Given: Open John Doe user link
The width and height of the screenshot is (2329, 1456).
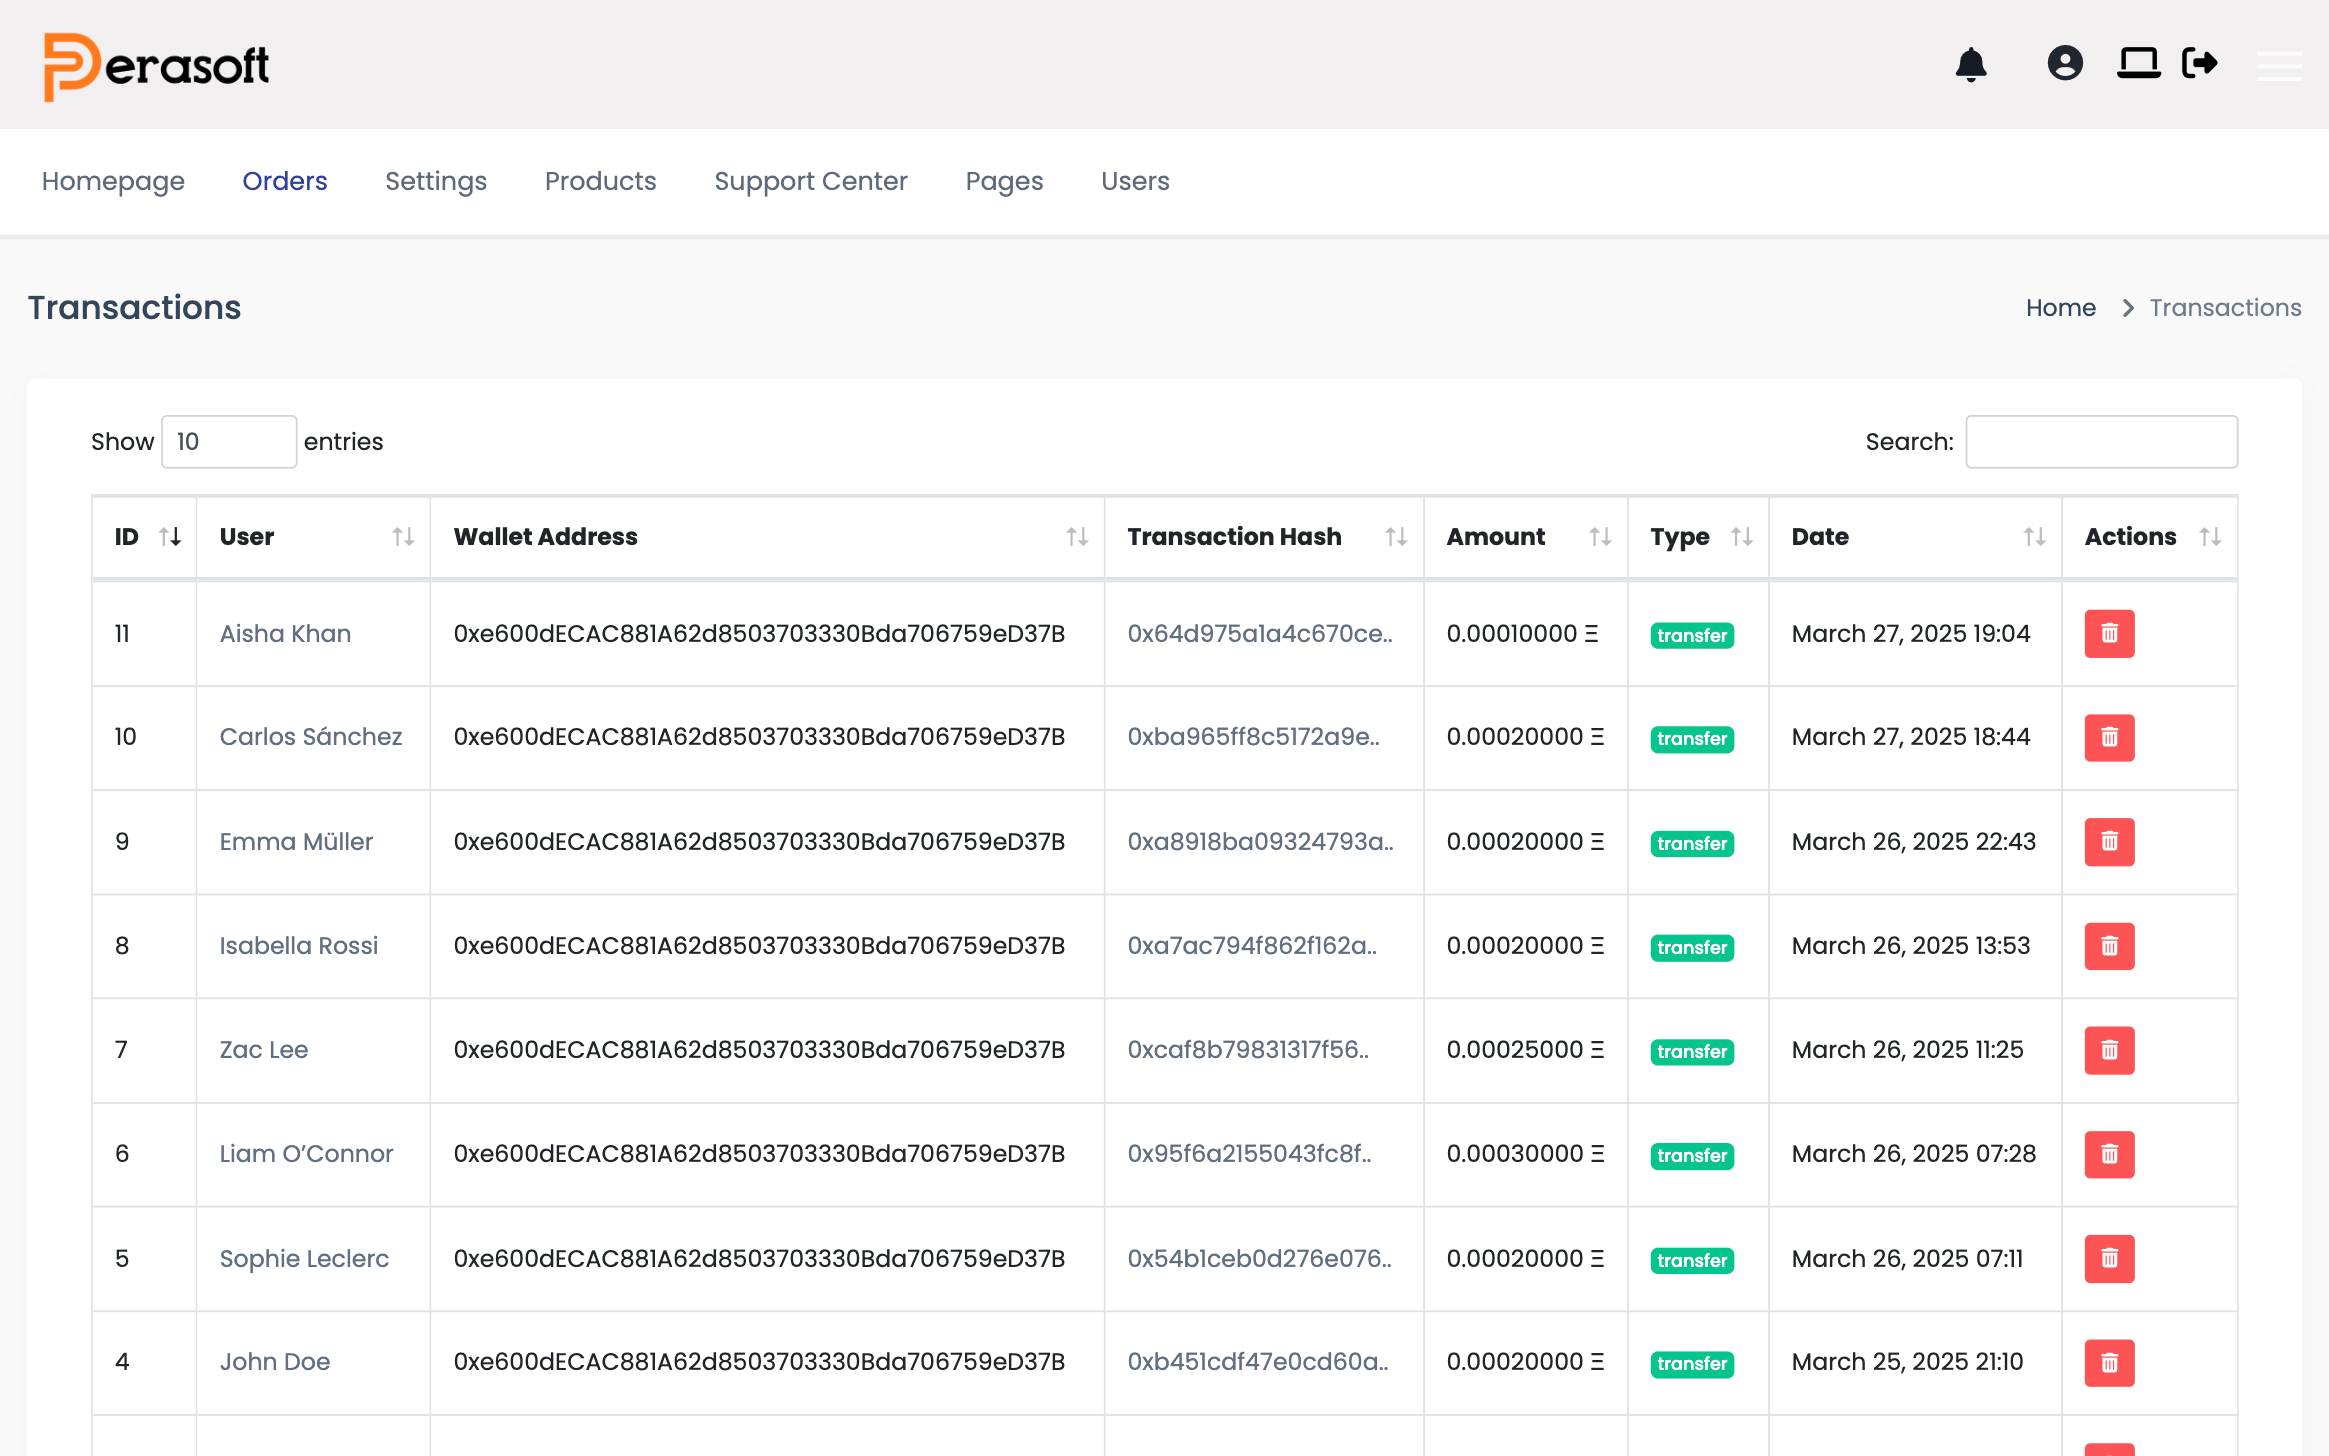Looking at the screenshot, I should 275,1362.
